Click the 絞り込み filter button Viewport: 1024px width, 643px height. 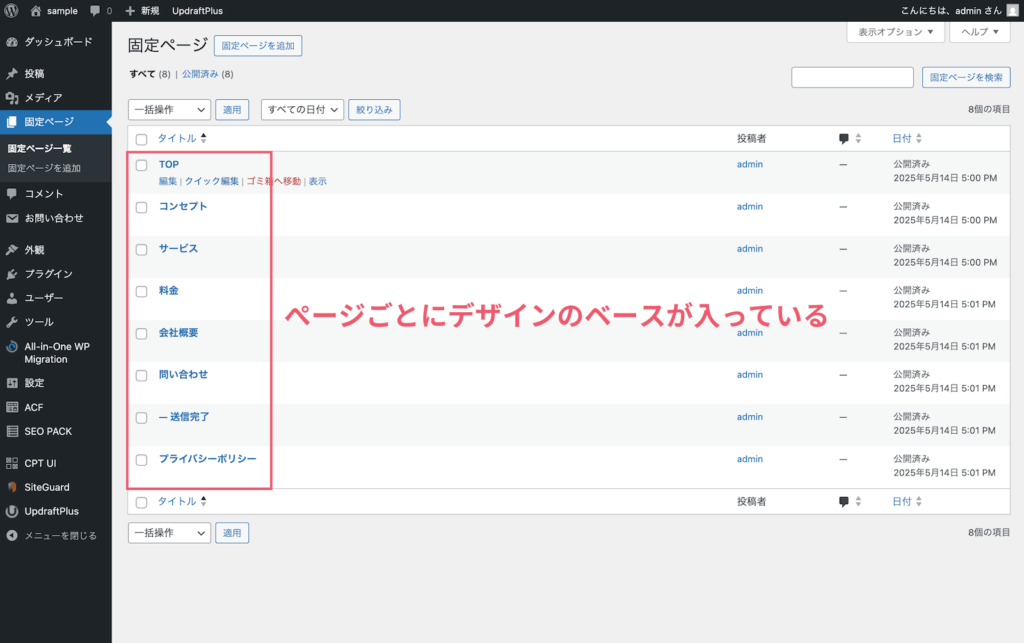(374, 110)
